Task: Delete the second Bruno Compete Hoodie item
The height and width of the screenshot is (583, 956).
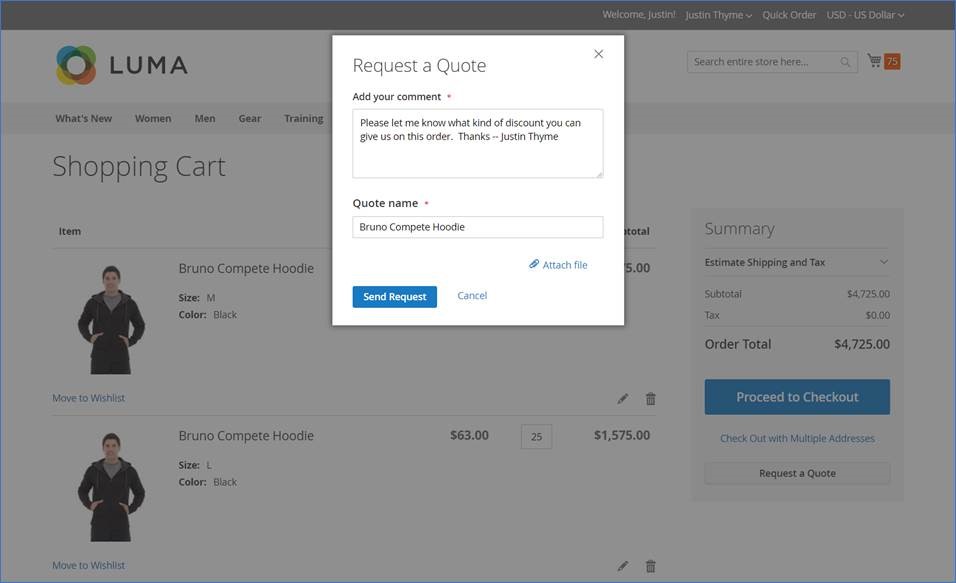Action: (650, 565)
